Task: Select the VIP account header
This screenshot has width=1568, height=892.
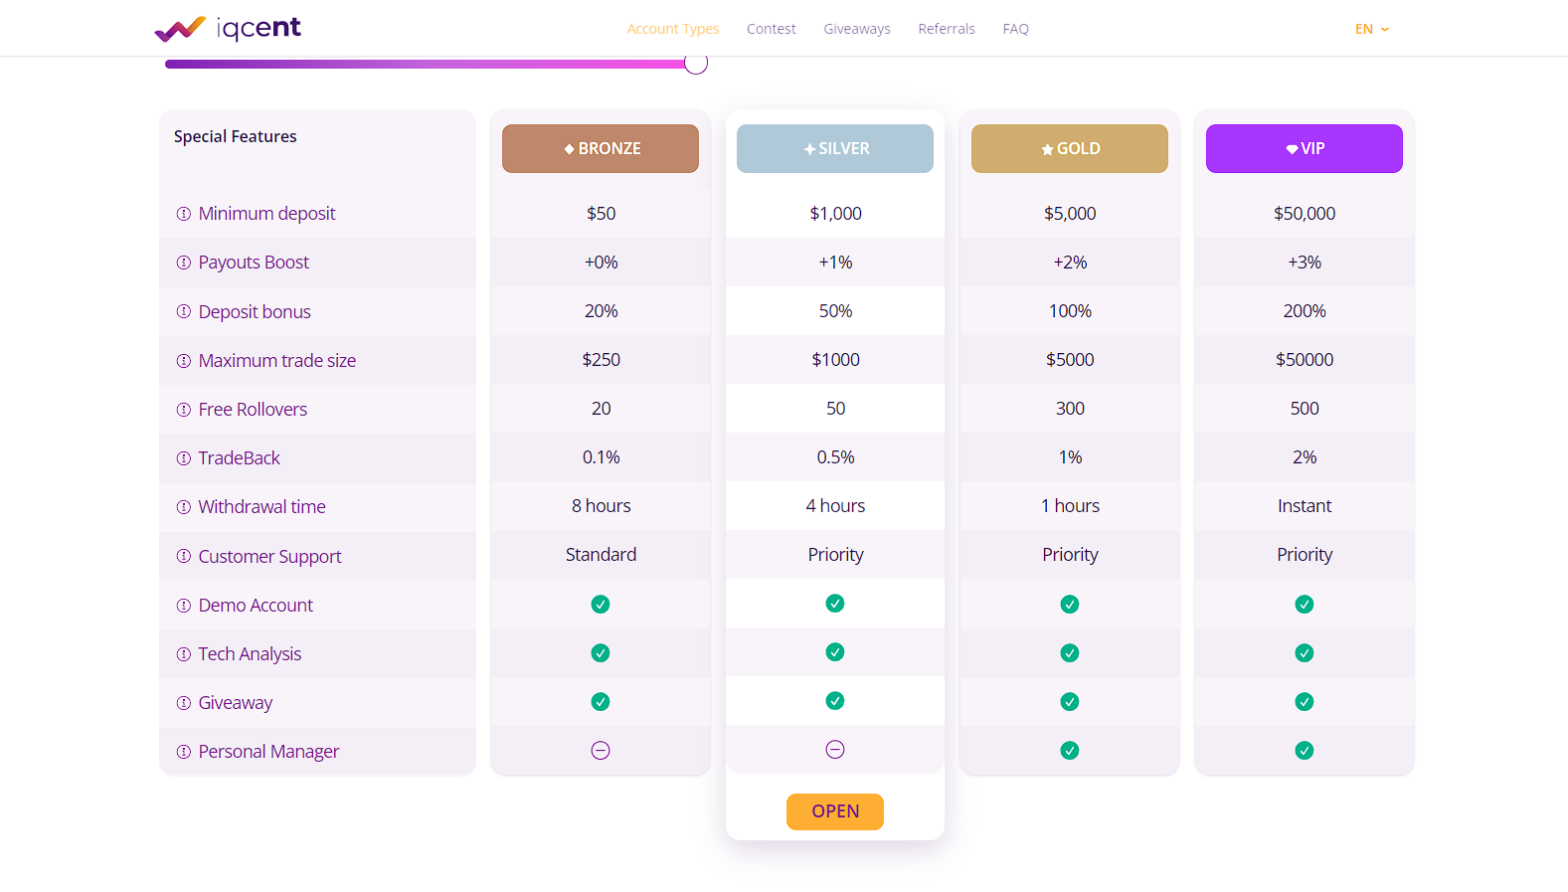Action: (1304, 148)
